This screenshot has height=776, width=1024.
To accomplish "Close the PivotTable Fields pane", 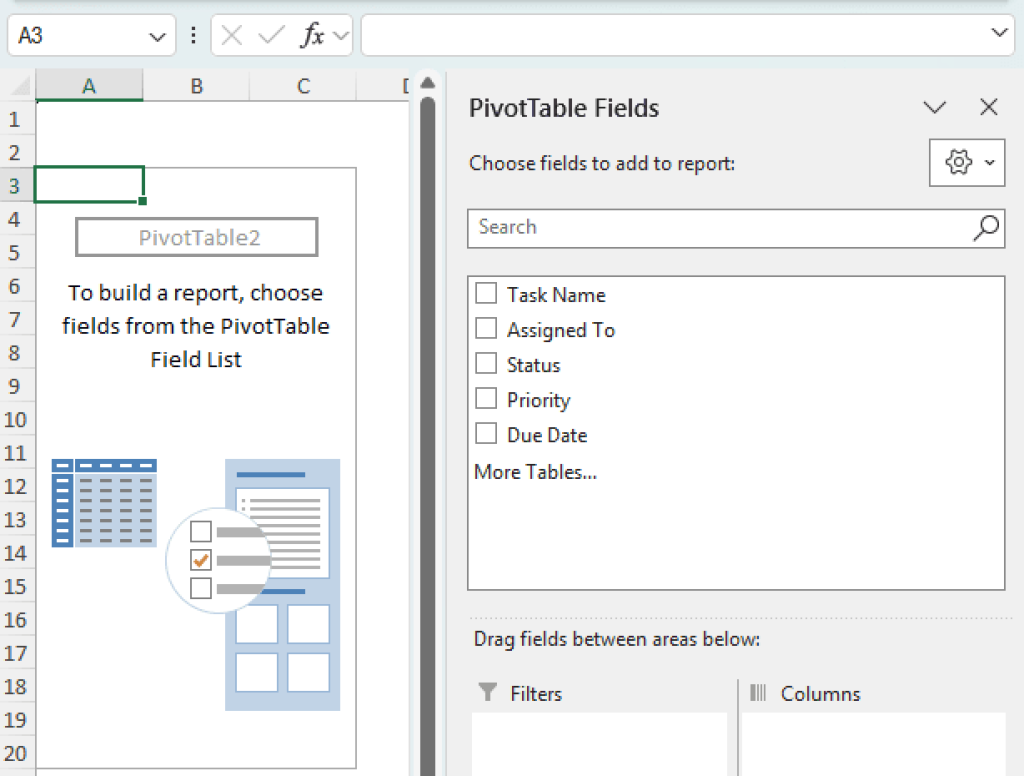I will 988,107.
